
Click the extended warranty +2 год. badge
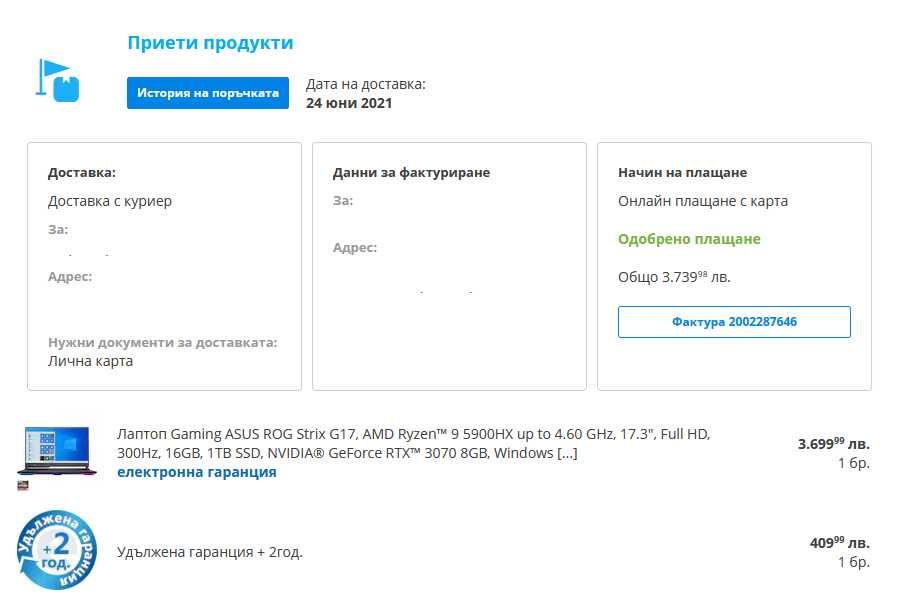click(x=57, y=550)
